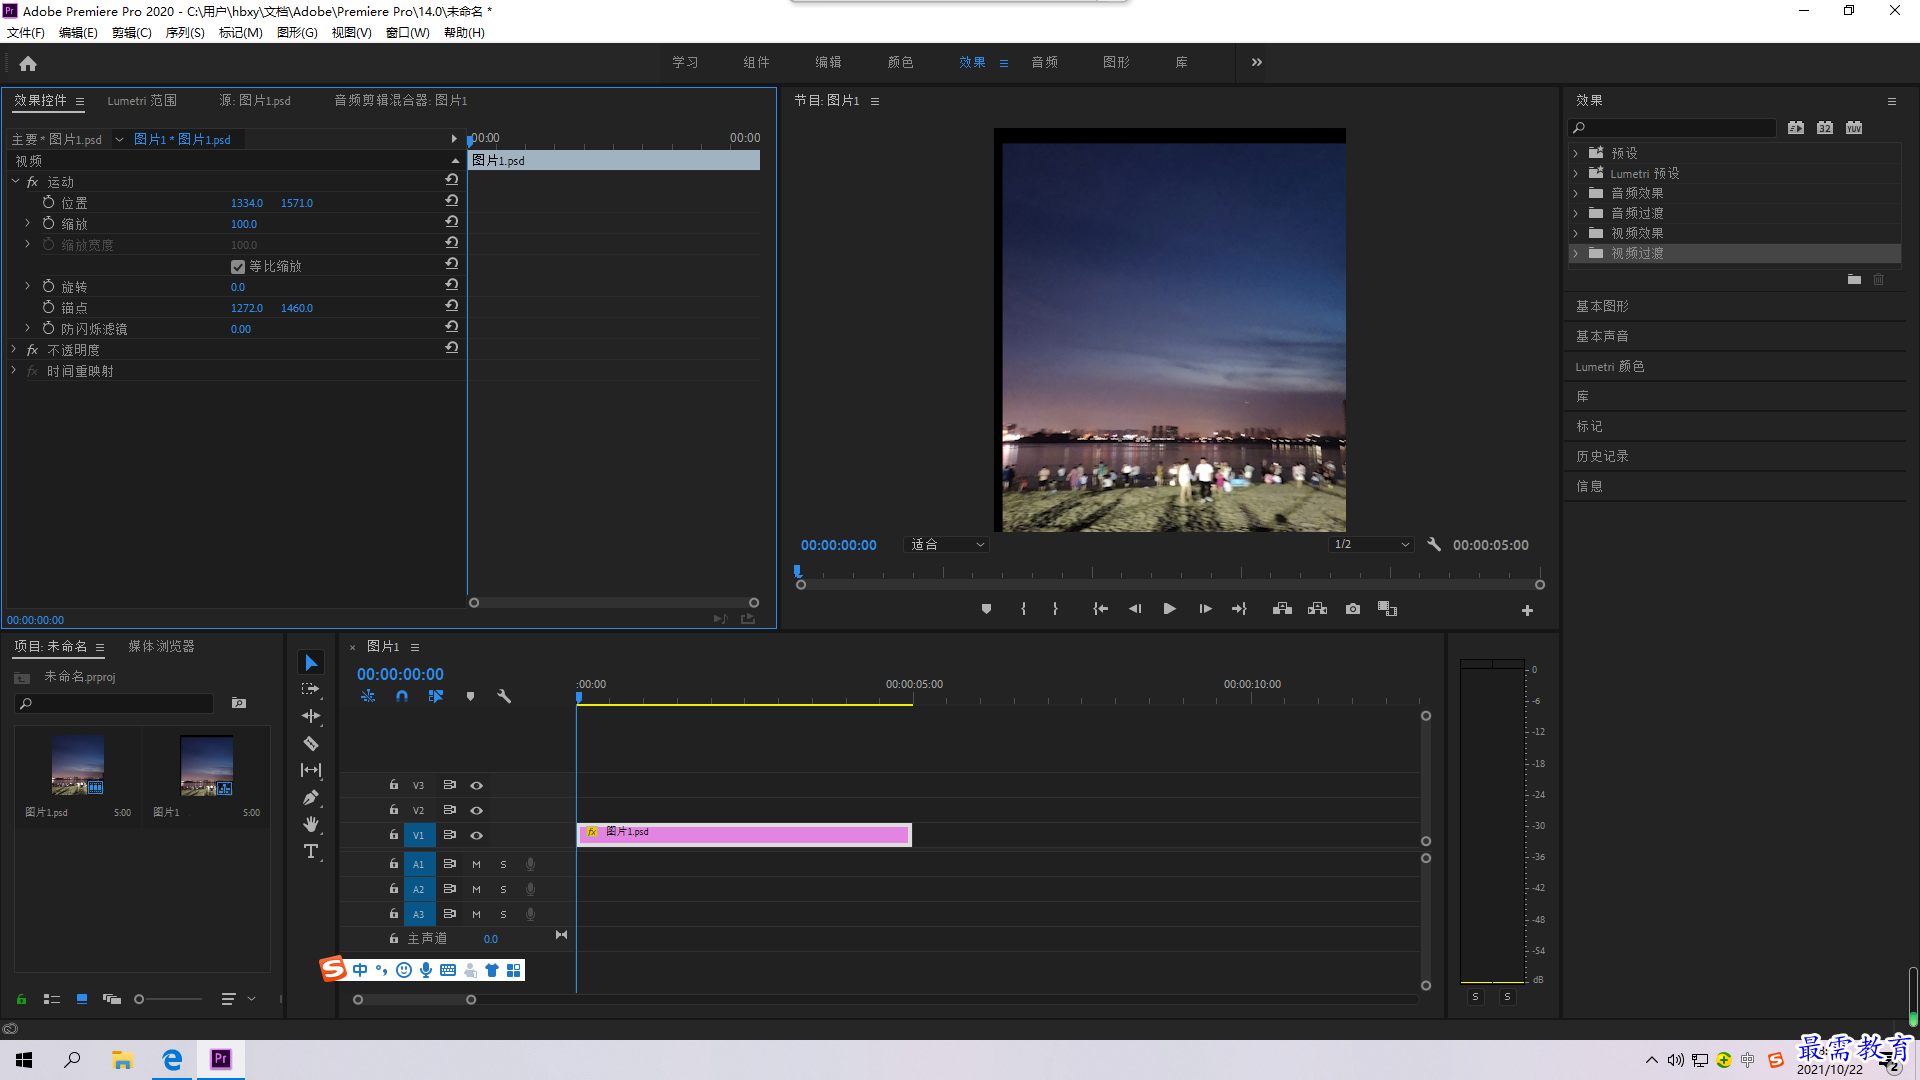This screenshot has height=1080, width=1920.
Task: Expand the Time Remapping effect
Action: 14,370
